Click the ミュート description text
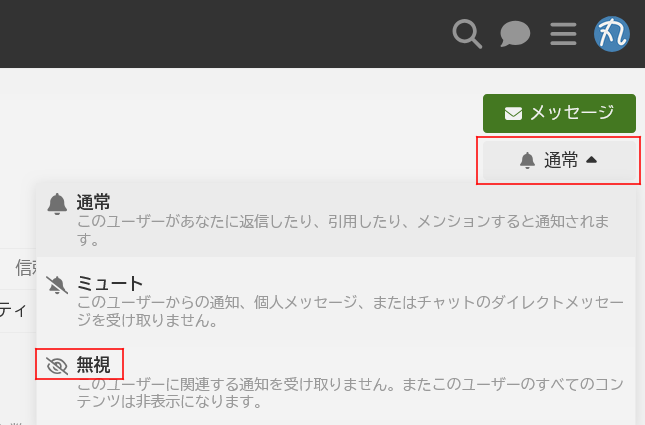Image resolution: width=645 pixels, height=425 pixels. click(350, 311)
